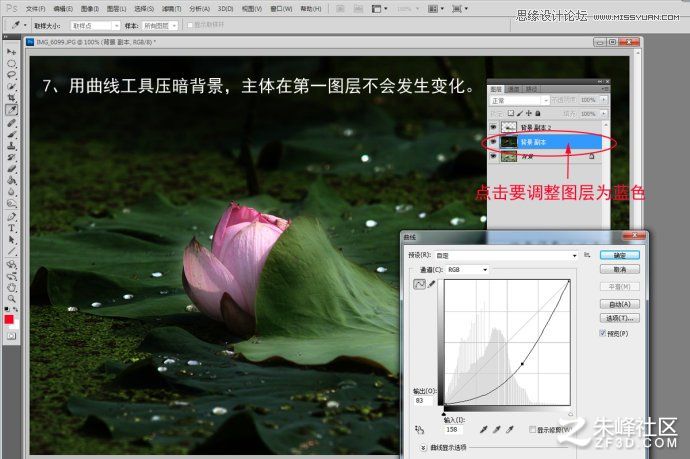
Task: Open the 样本 sample layers dropdown
Action: click(x=161, y=26)
